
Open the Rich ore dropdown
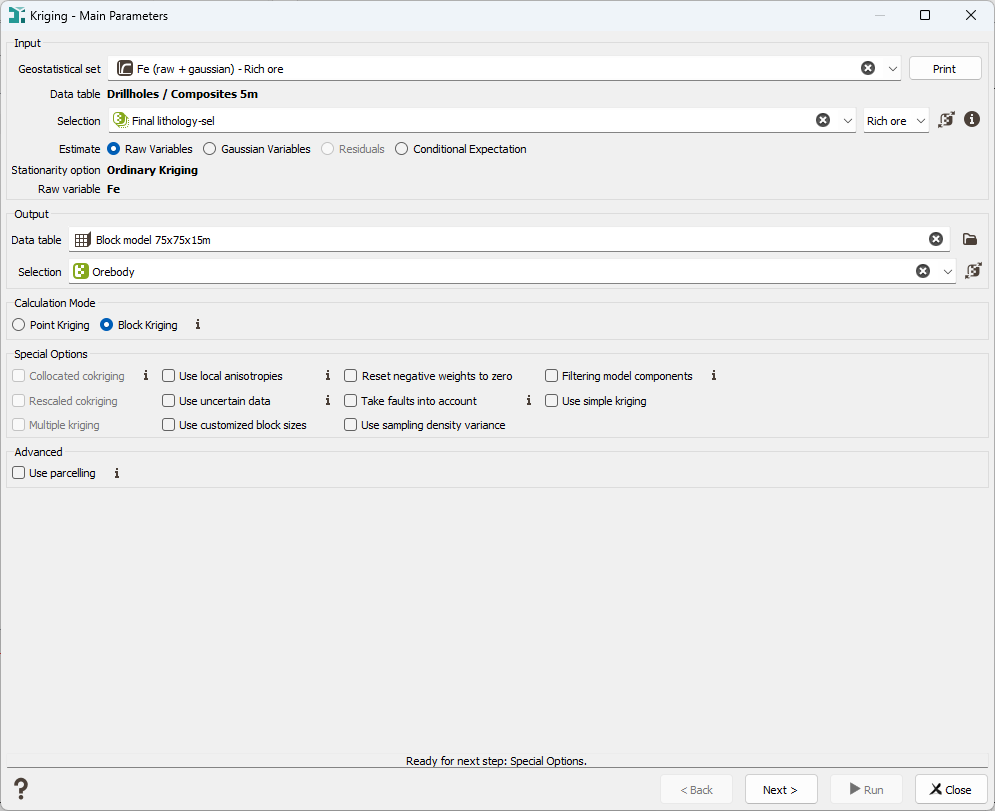pyautogui.click(x=896, y=121)
